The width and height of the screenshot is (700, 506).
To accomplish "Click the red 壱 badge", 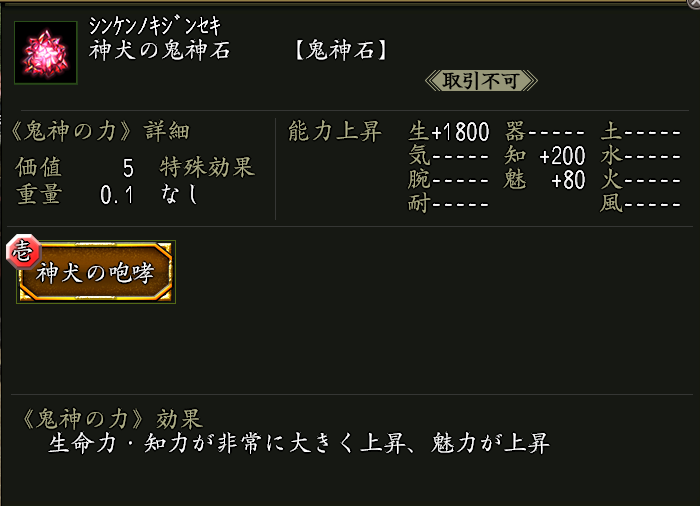I will coord(21,253).
